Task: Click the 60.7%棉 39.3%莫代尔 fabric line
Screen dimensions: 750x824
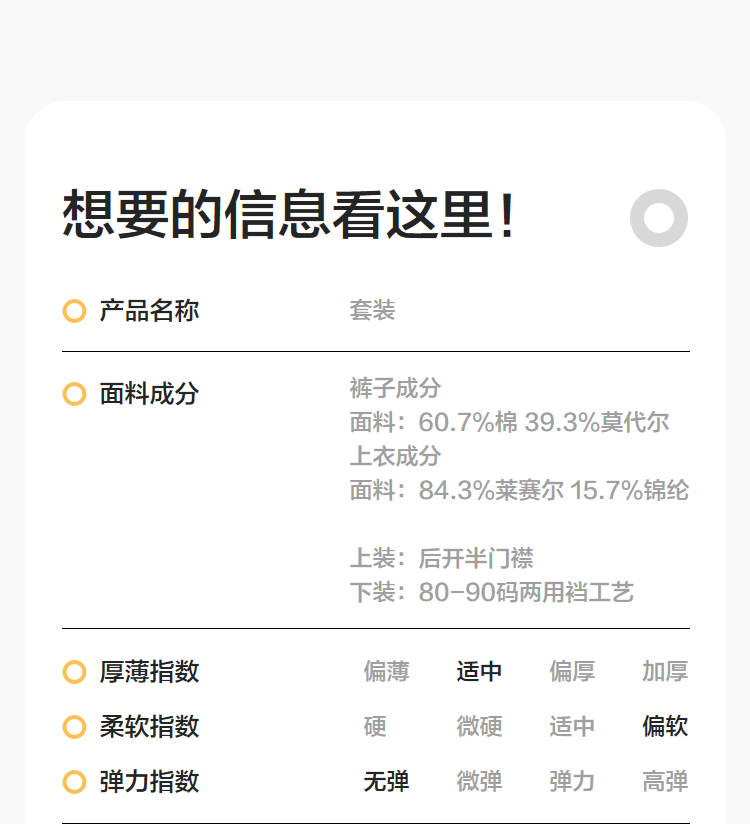Action: point(509,422)
